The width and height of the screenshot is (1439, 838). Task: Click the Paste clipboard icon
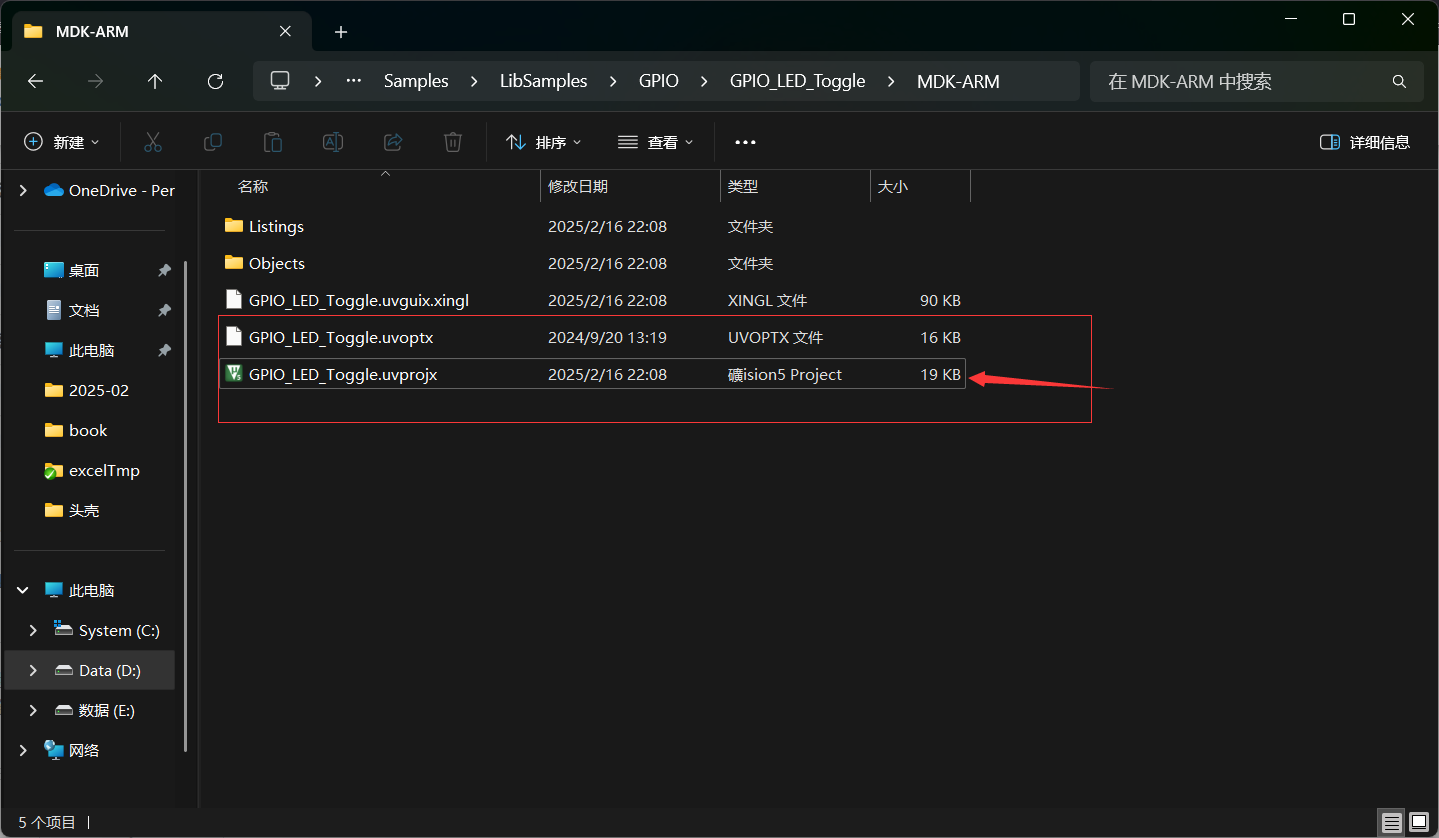pos(272,142)
